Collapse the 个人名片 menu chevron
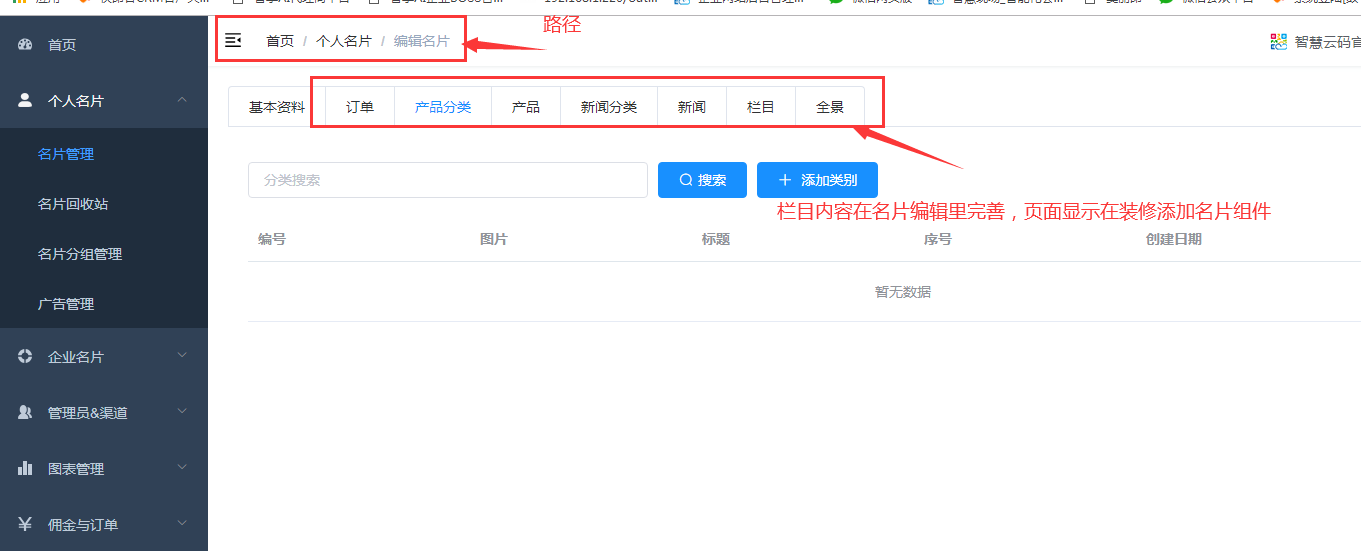Screen dimensions: 1361x551 coord(182,100)
